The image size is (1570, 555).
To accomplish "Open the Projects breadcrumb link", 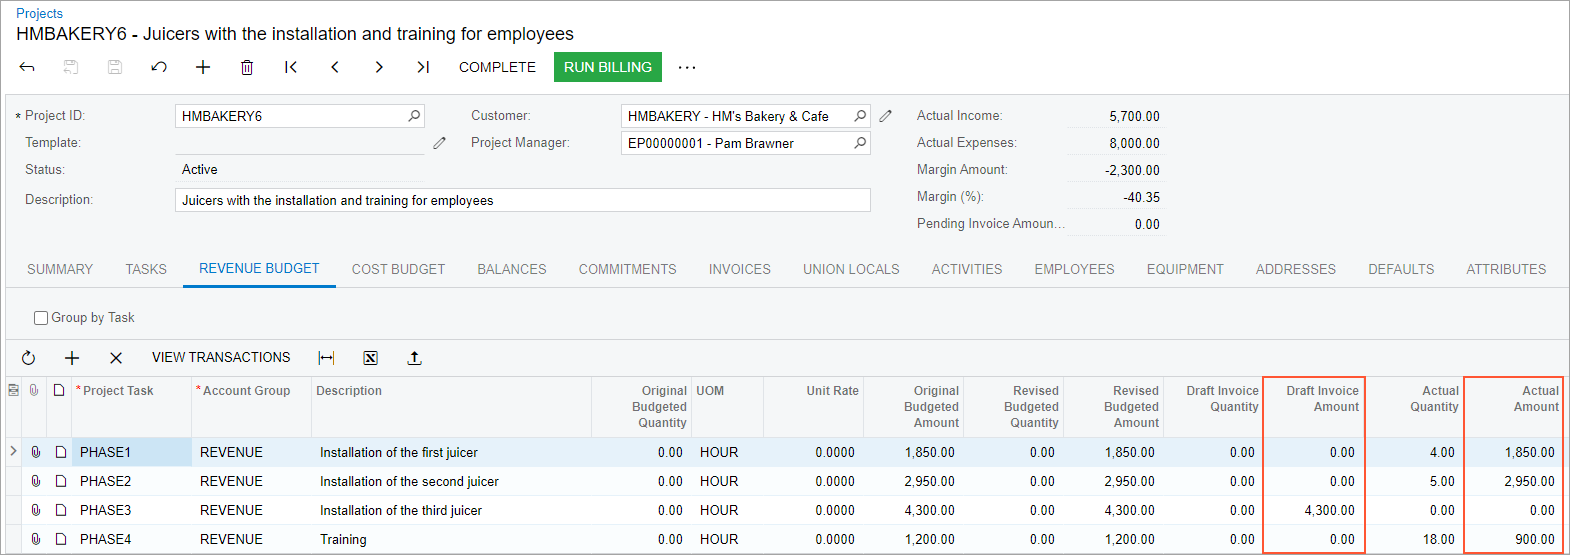I will [x=39, y=13].
